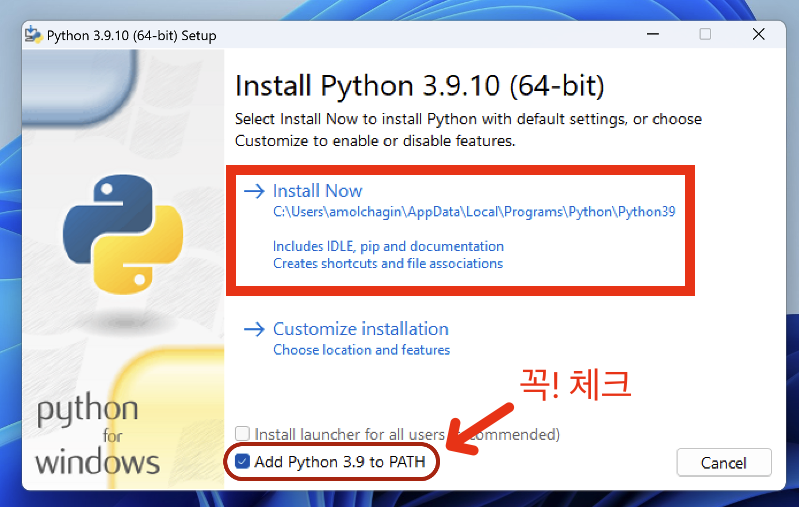Image resolution: width=799 pixels, height=507 pixels.
Task: Click 'Creates shortcuts and file associations' text
Action: [388, 263]
